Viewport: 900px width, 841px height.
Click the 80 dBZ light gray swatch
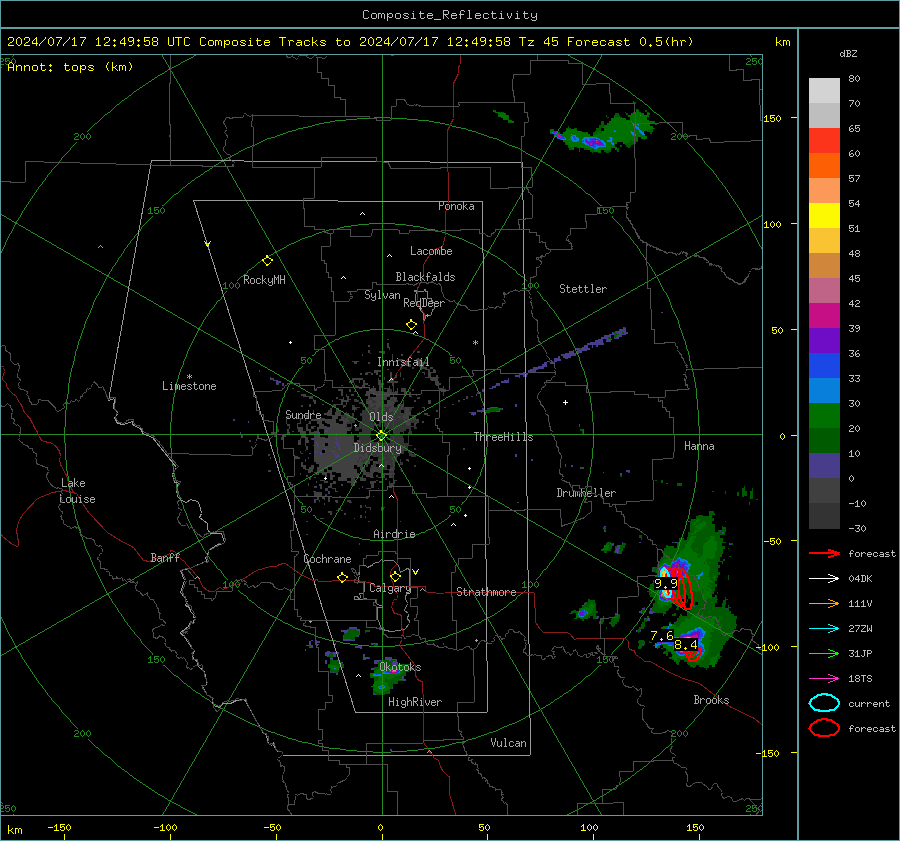coord(824,91)
